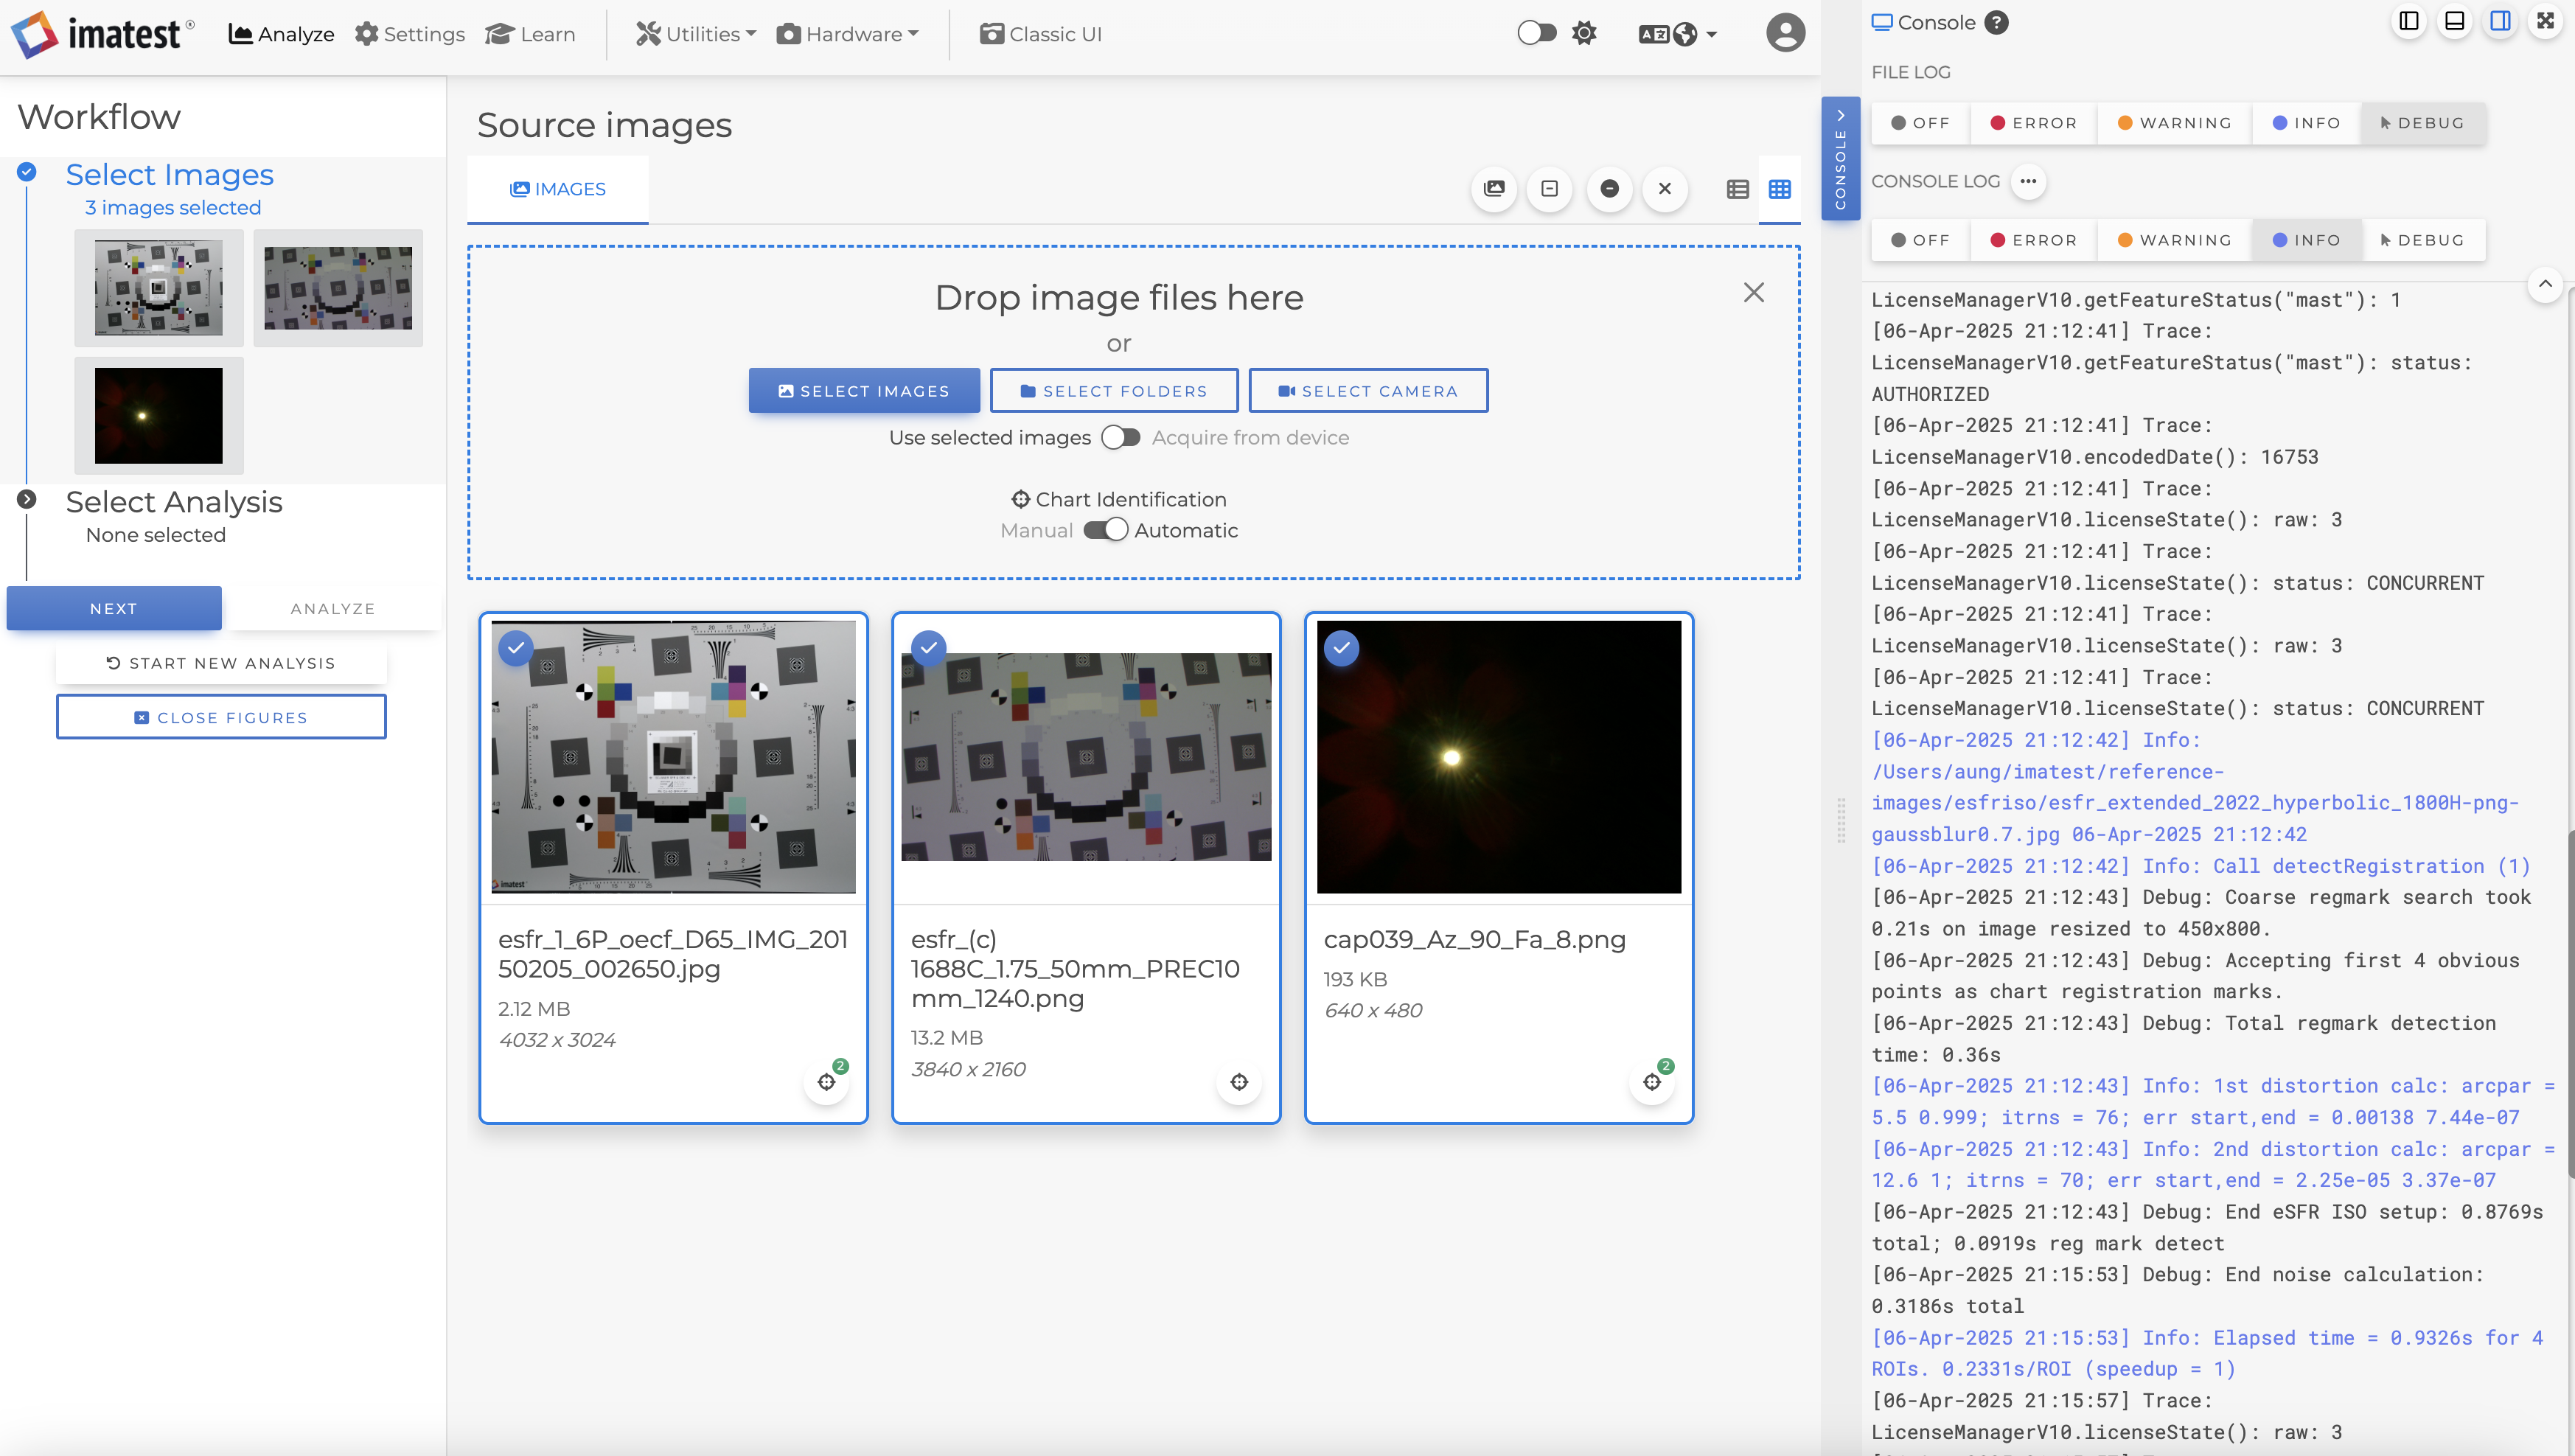Click the remove images X icon
Screen dimensions: 2575x1456
click(1665, 188)
